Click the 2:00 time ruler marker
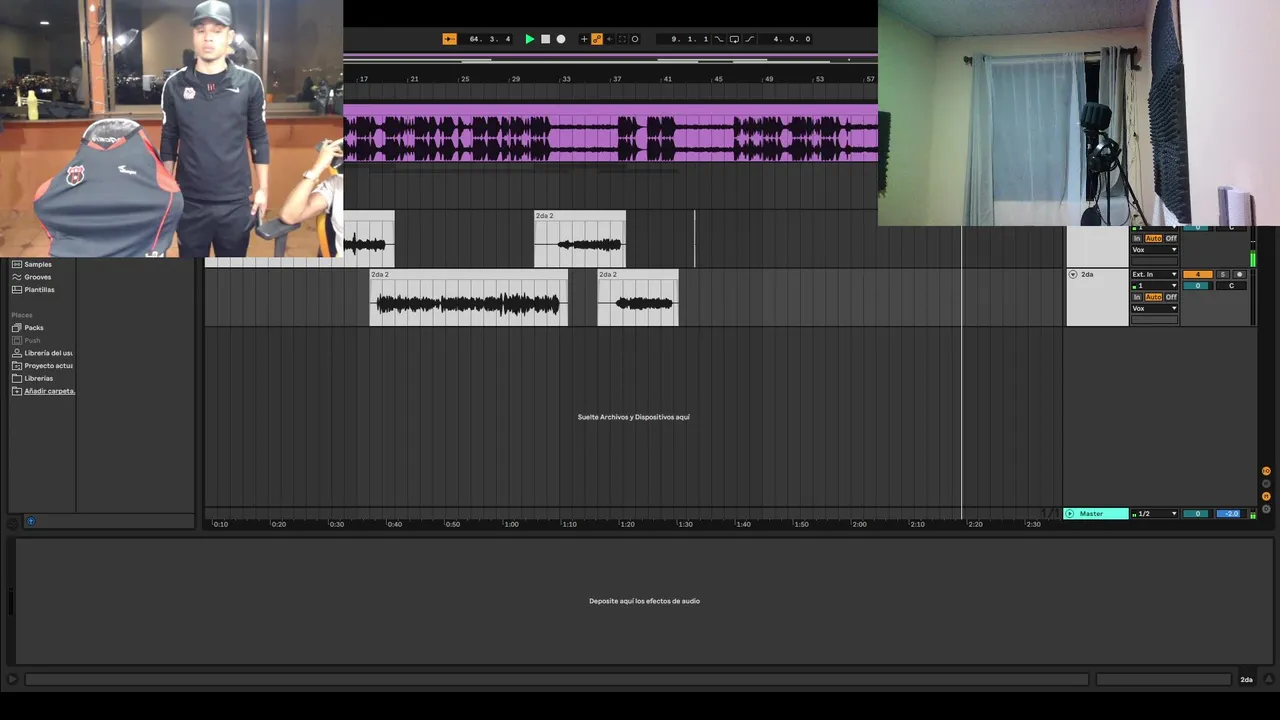This screenshot has height=720, width=1280. [859, 524]
